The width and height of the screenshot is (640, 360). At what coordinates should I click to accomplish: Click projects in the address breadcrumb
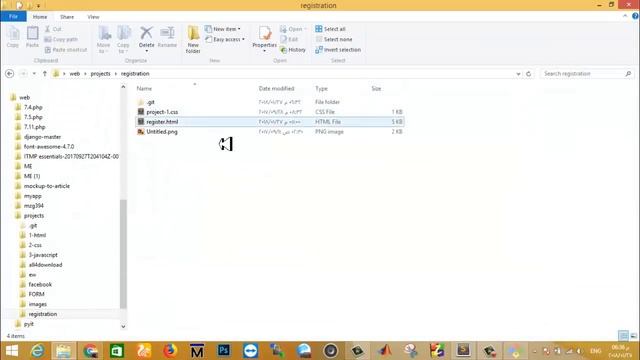coord(100,74)
